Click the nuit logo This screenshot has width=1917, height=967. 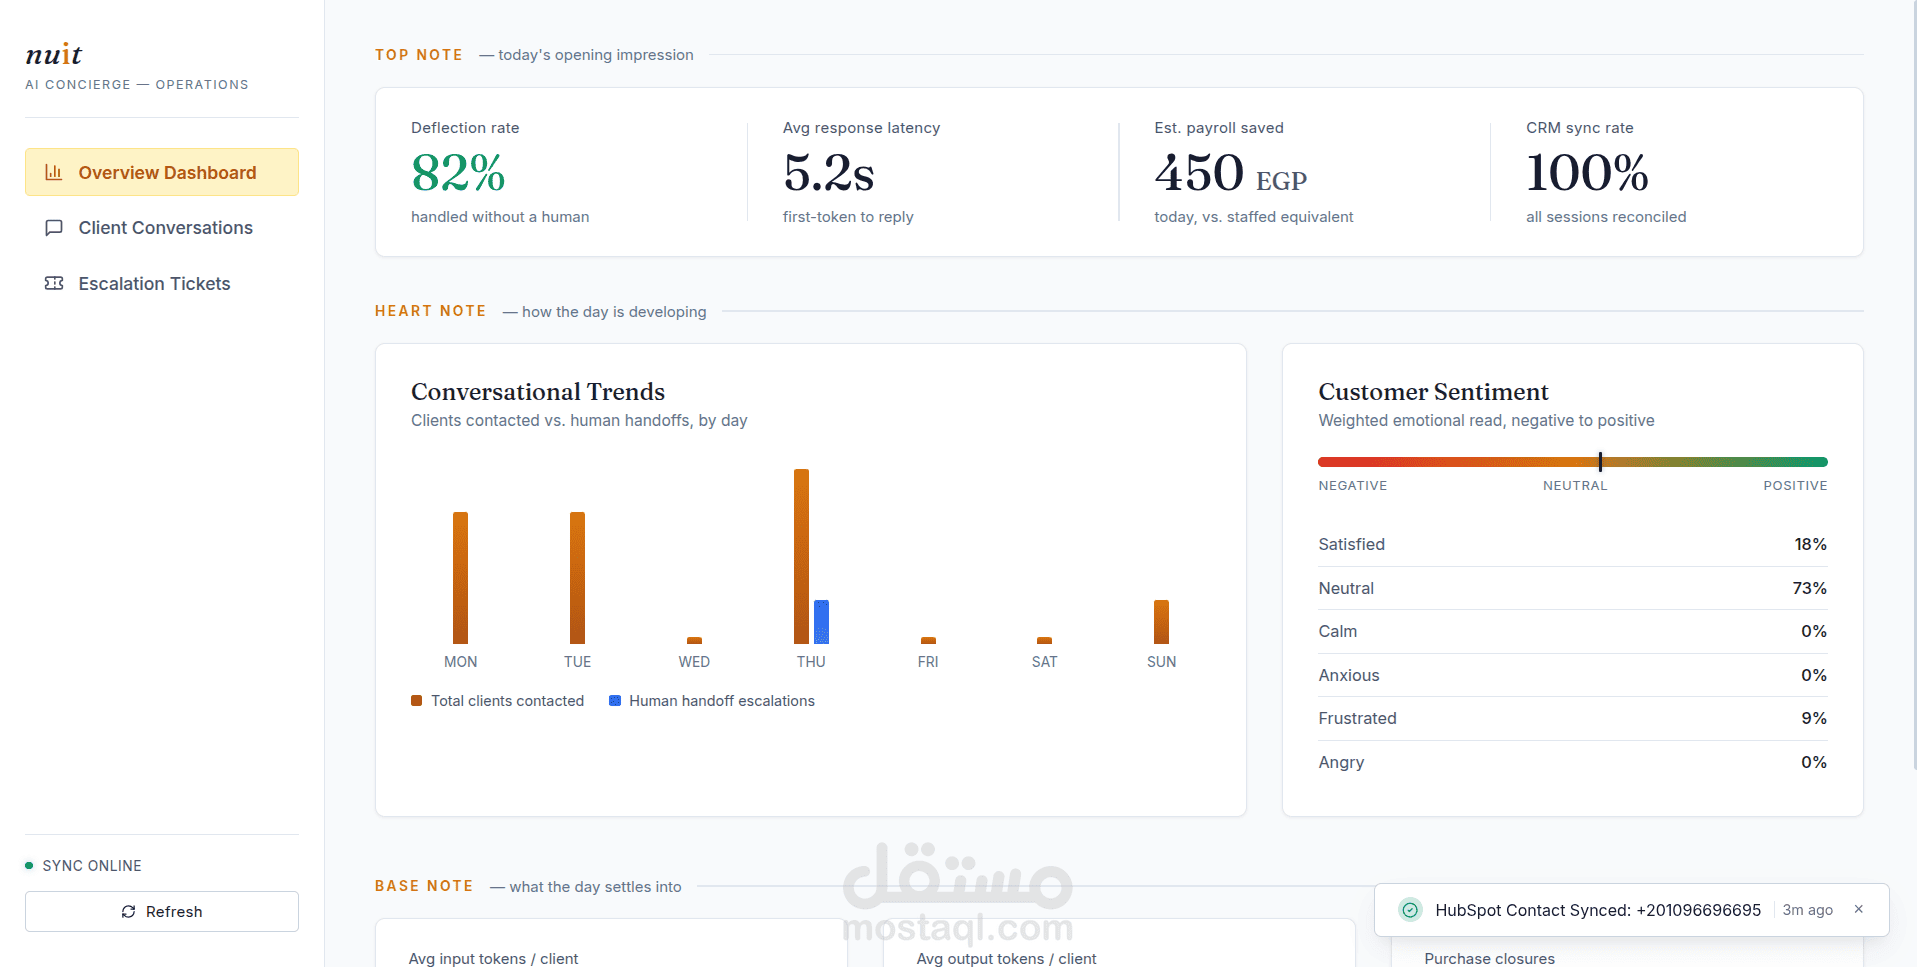[x=54, y=54]
